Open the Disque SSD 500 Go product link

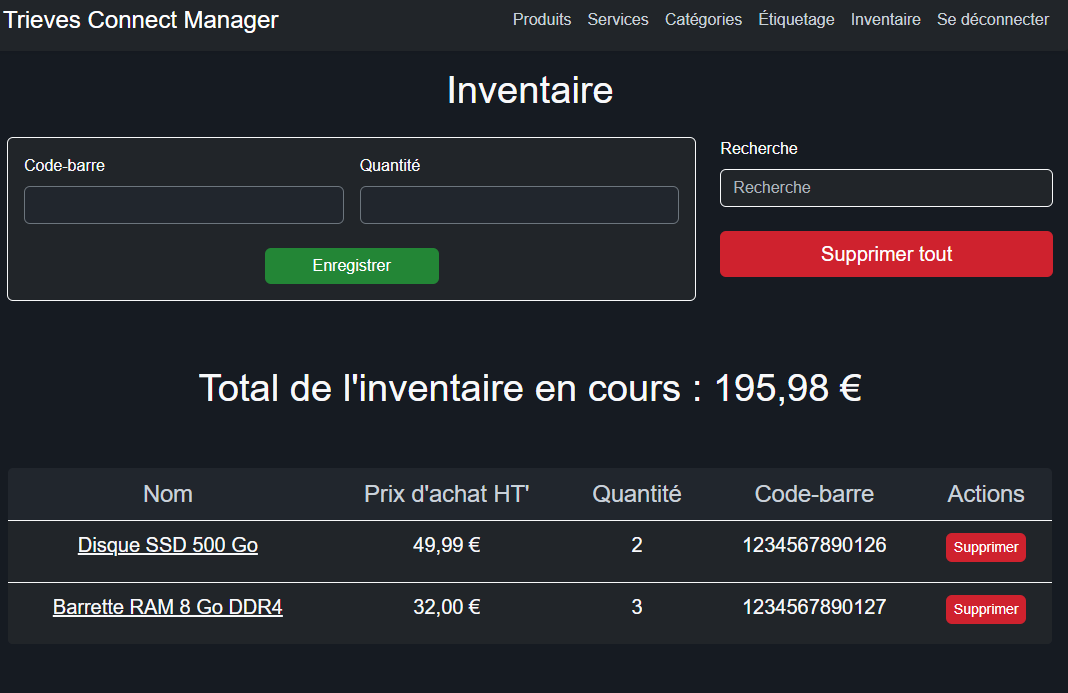pos(168,546)
